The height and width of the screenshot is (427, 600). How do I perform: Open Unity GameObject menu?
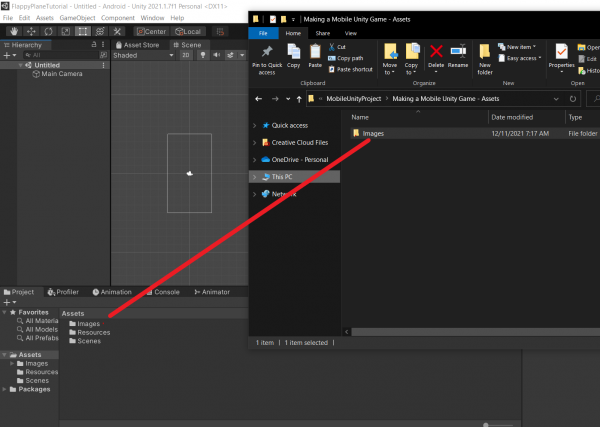(77, 18)
